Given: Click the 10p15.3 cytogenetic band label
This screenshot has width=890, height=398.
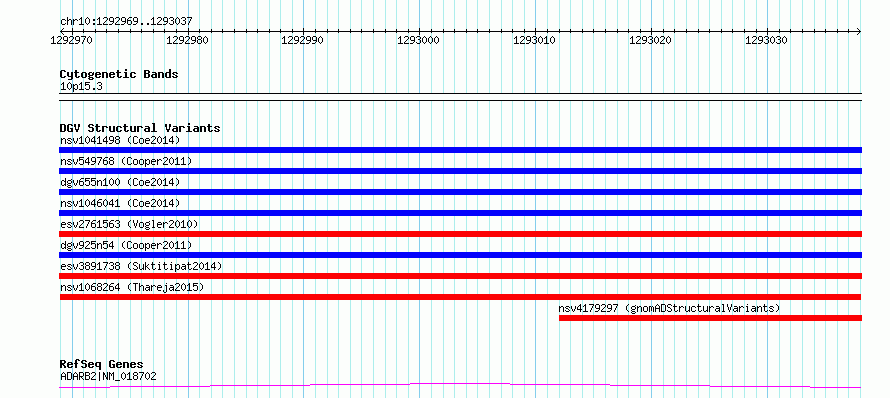Looking at the screenshot, I should pyautogui.click(x=81, y=87).
